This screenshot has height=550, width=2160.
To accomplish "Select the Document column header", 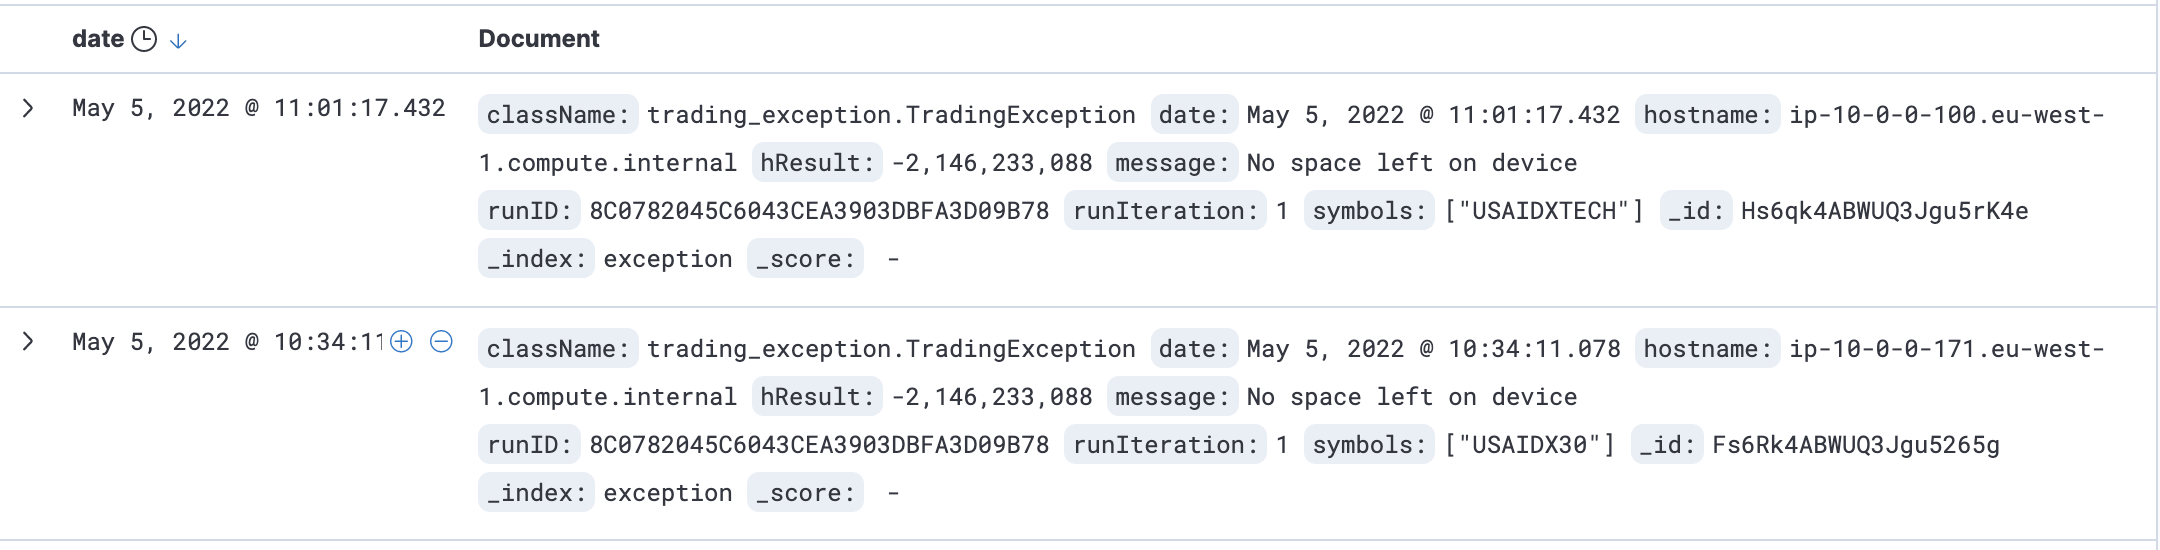I will click(539, 39).
